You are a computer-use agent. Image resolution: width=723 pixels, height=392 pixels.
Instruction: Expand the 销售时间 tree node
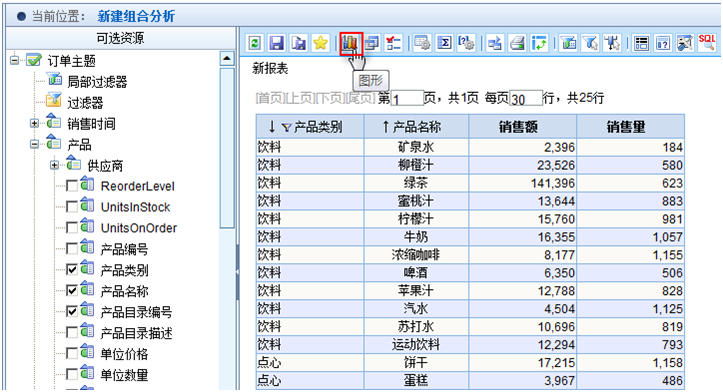(34, 123)
